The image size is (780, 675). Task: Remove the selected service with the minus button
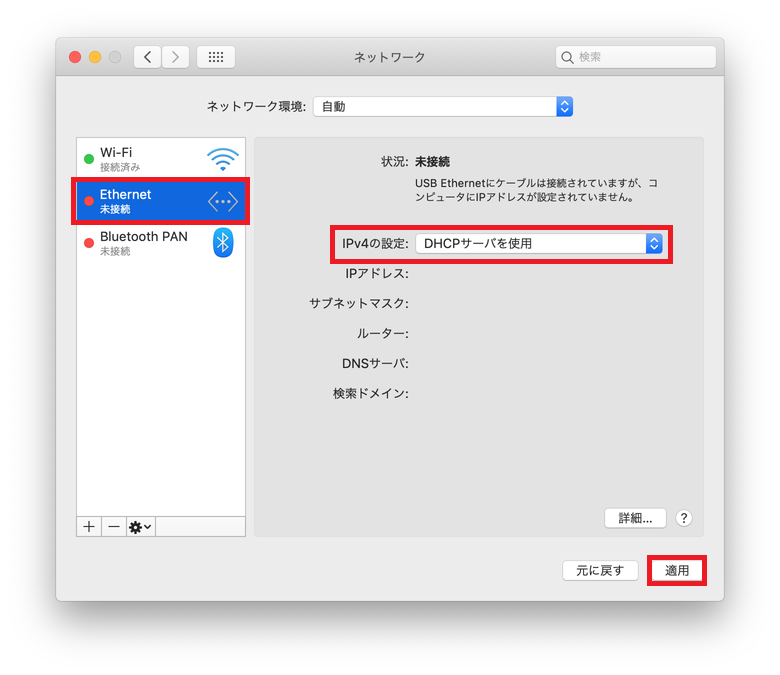coord(114,526)
